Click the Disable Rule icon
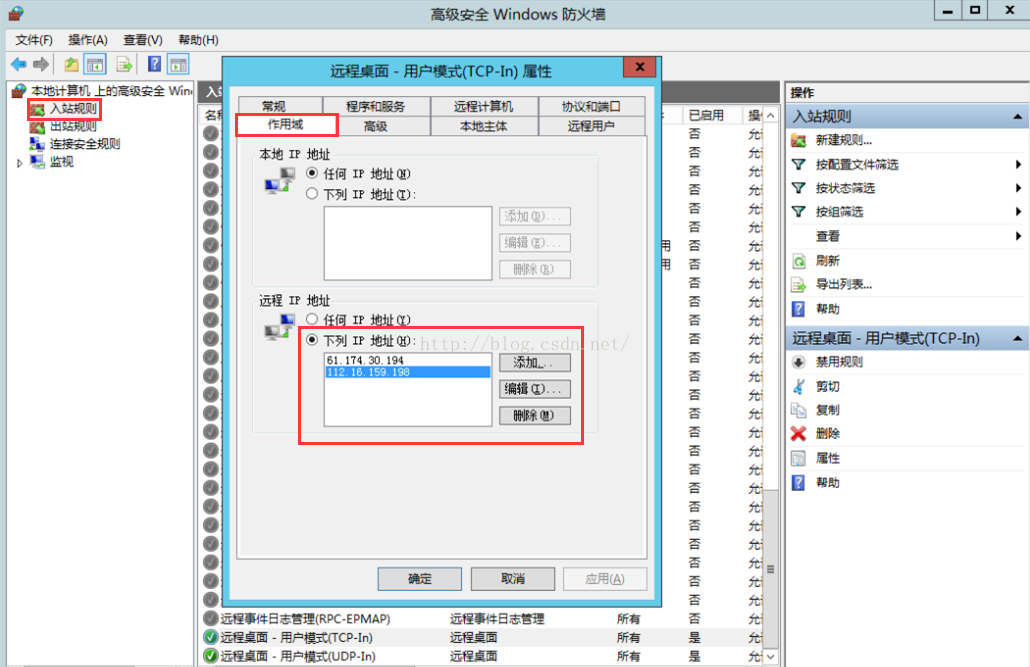The height and width of the screenshot is (667, 1030). 799,362
